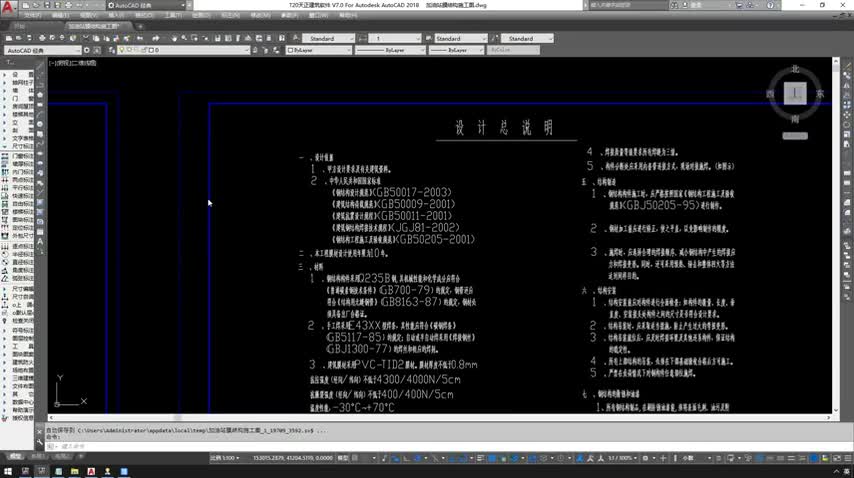Image resolution: width=854 pixels, height=478 pixels.
Task: Toggle transparency display in the status bar
Action: click(x=492, y=458)
